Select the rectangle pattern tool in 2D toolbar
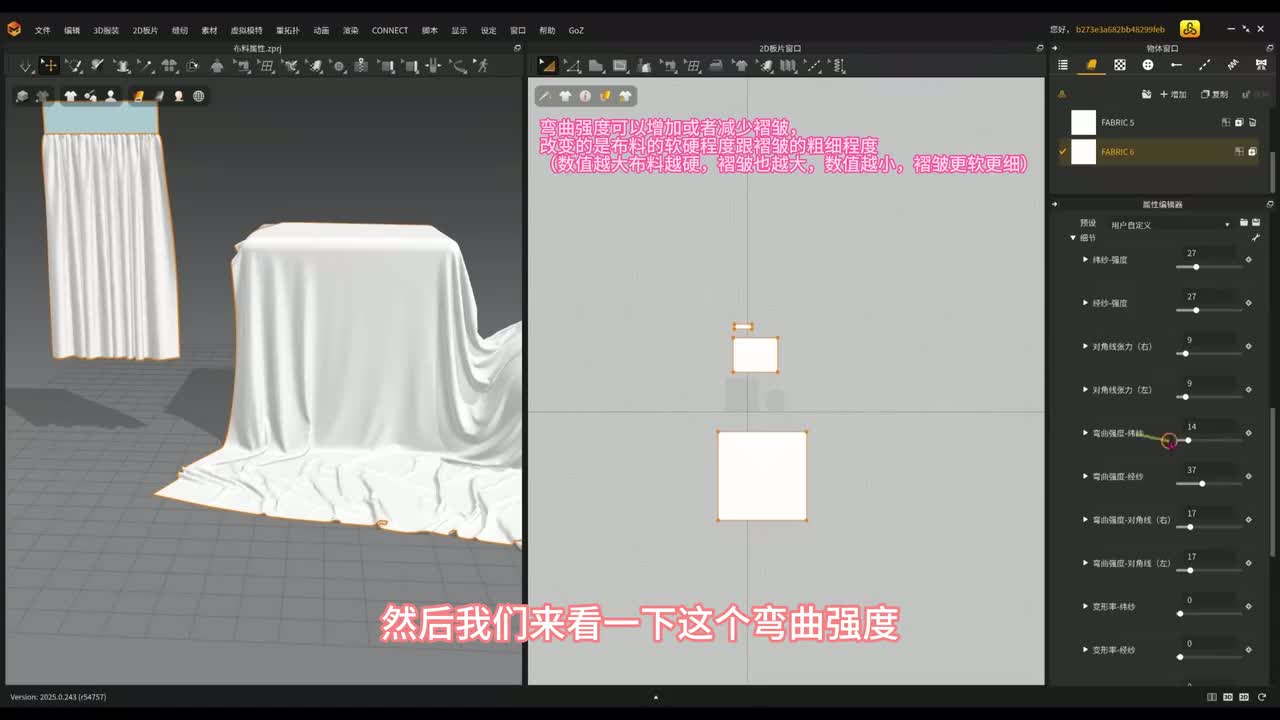 [x=620, y=66]
